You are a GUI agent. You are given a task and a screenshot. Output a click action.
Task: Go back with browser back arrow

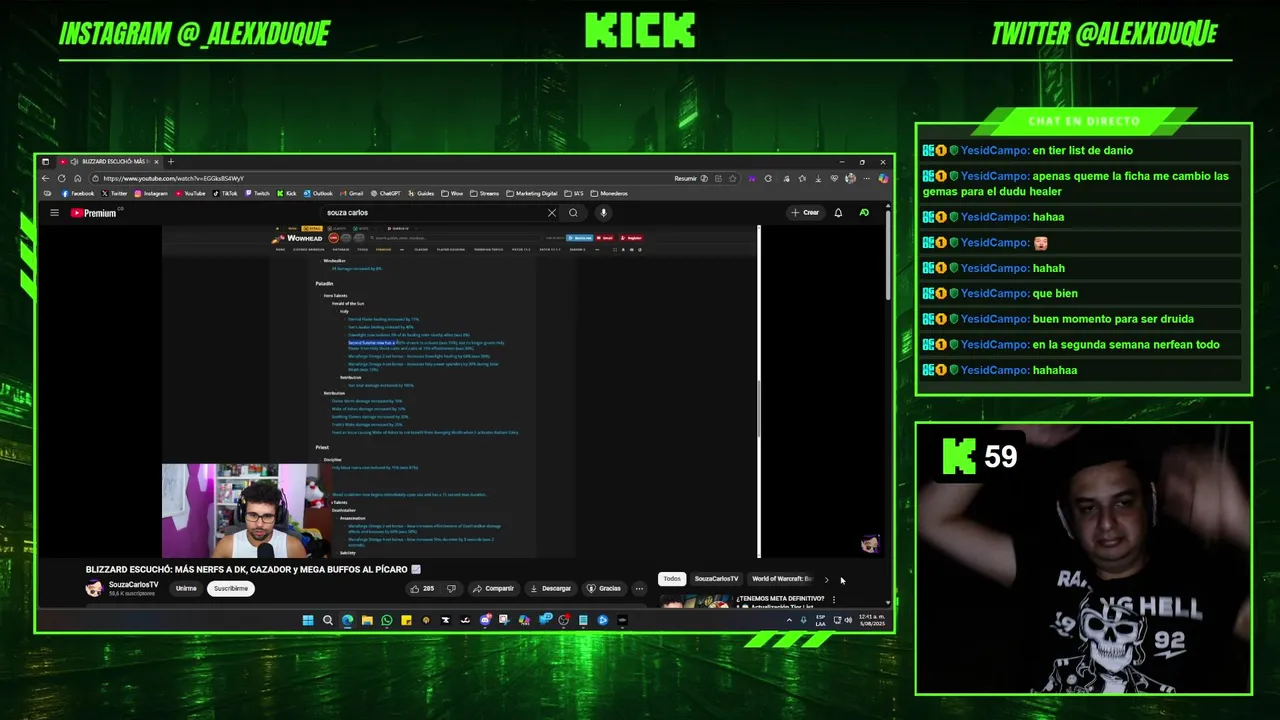click(x=45, y=178)
